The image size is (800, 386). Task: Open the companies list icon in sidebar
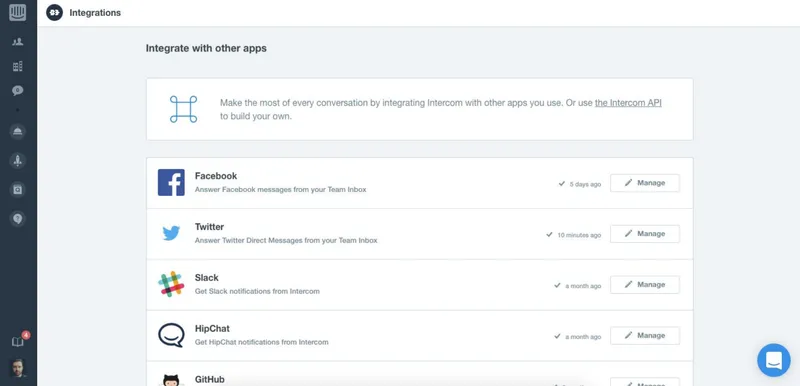[18, 66]
